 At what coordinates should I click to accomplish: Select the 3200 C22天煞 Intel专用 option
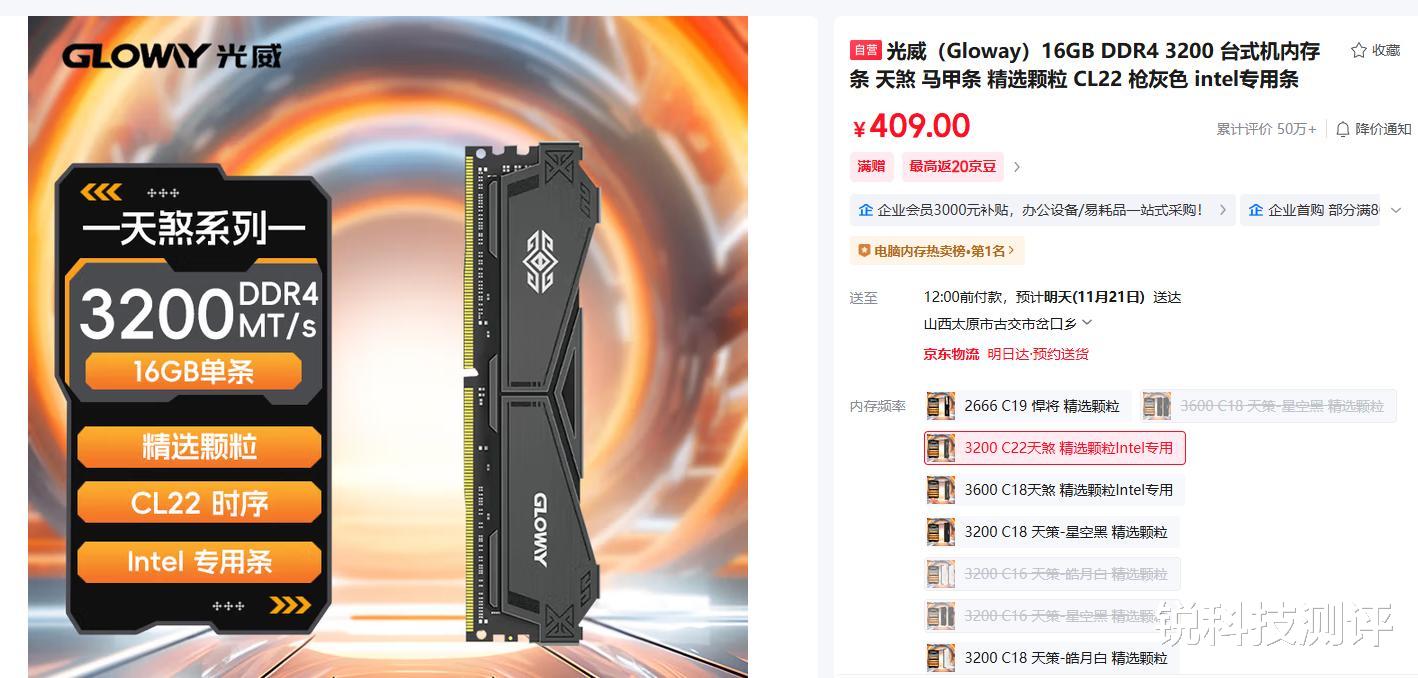point(1055,448)
